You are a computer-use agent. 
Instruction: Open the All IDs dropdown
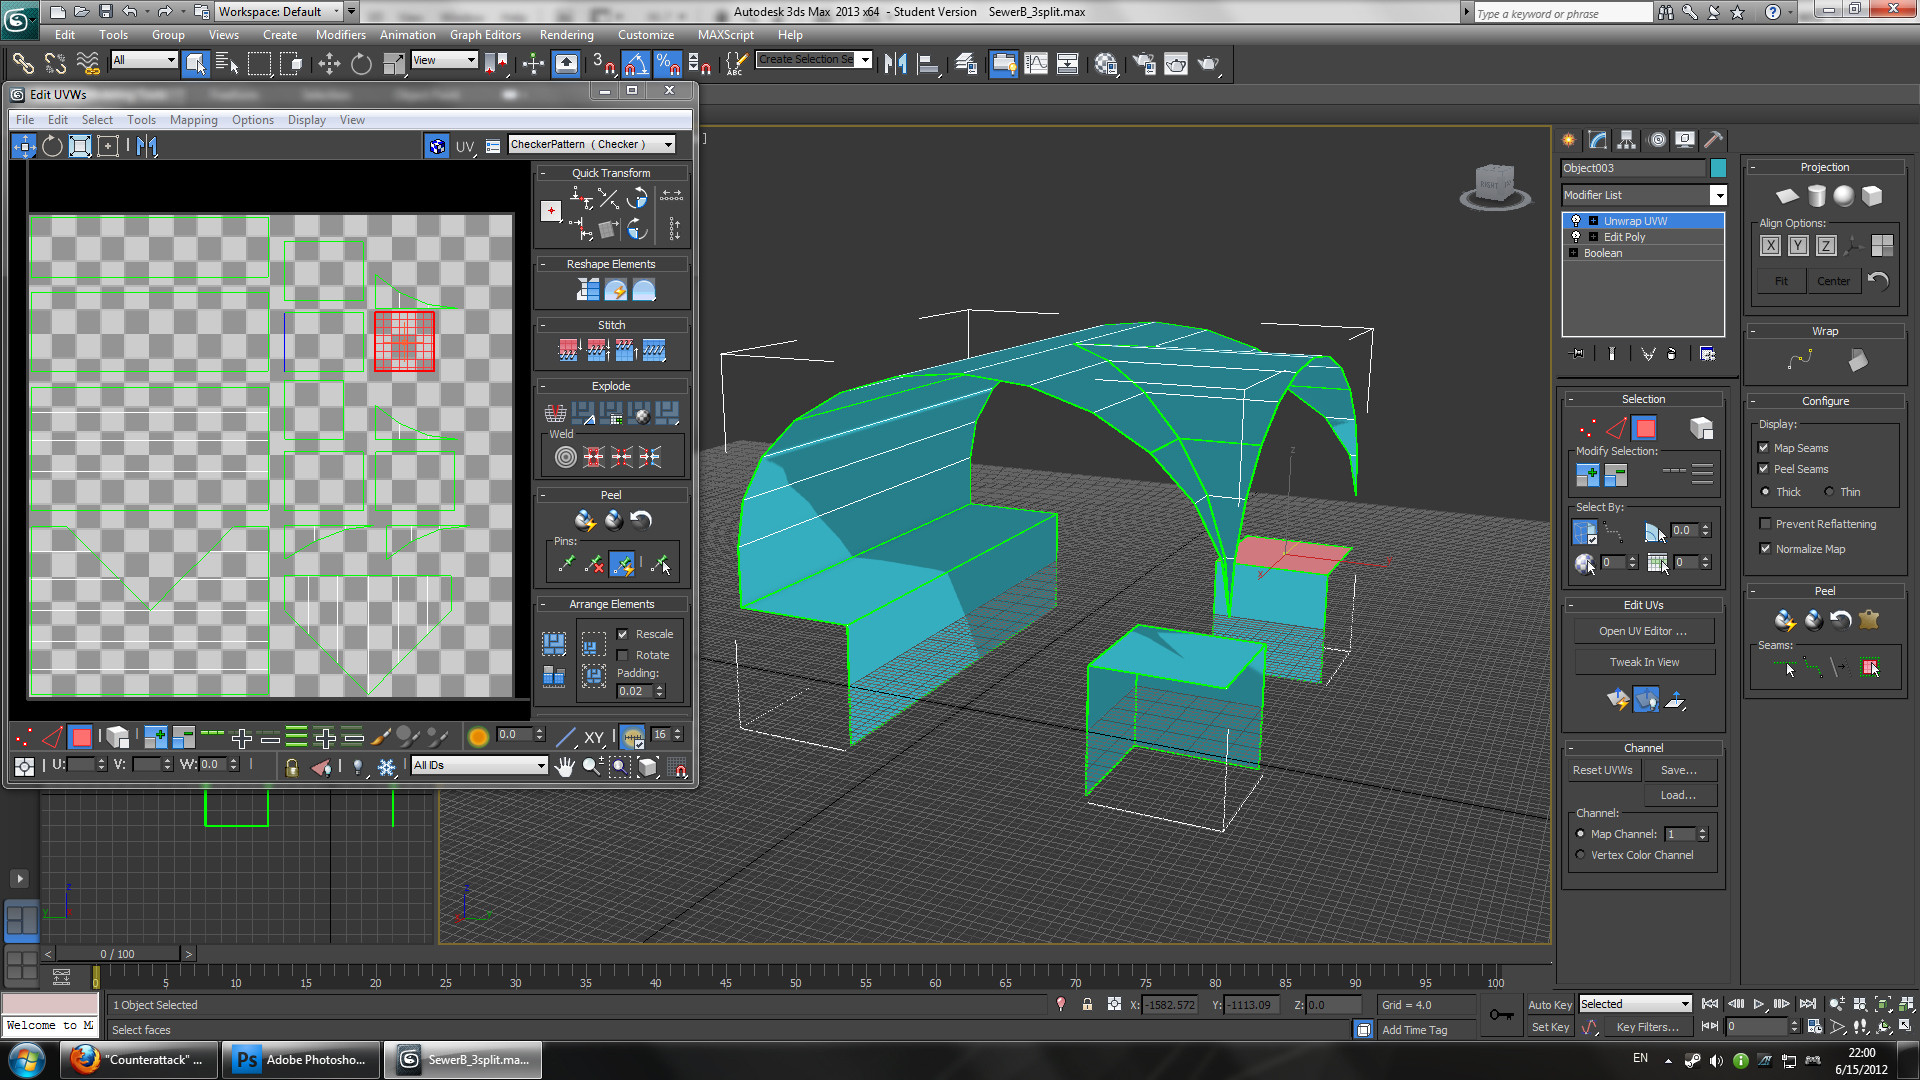click(480, 766)
